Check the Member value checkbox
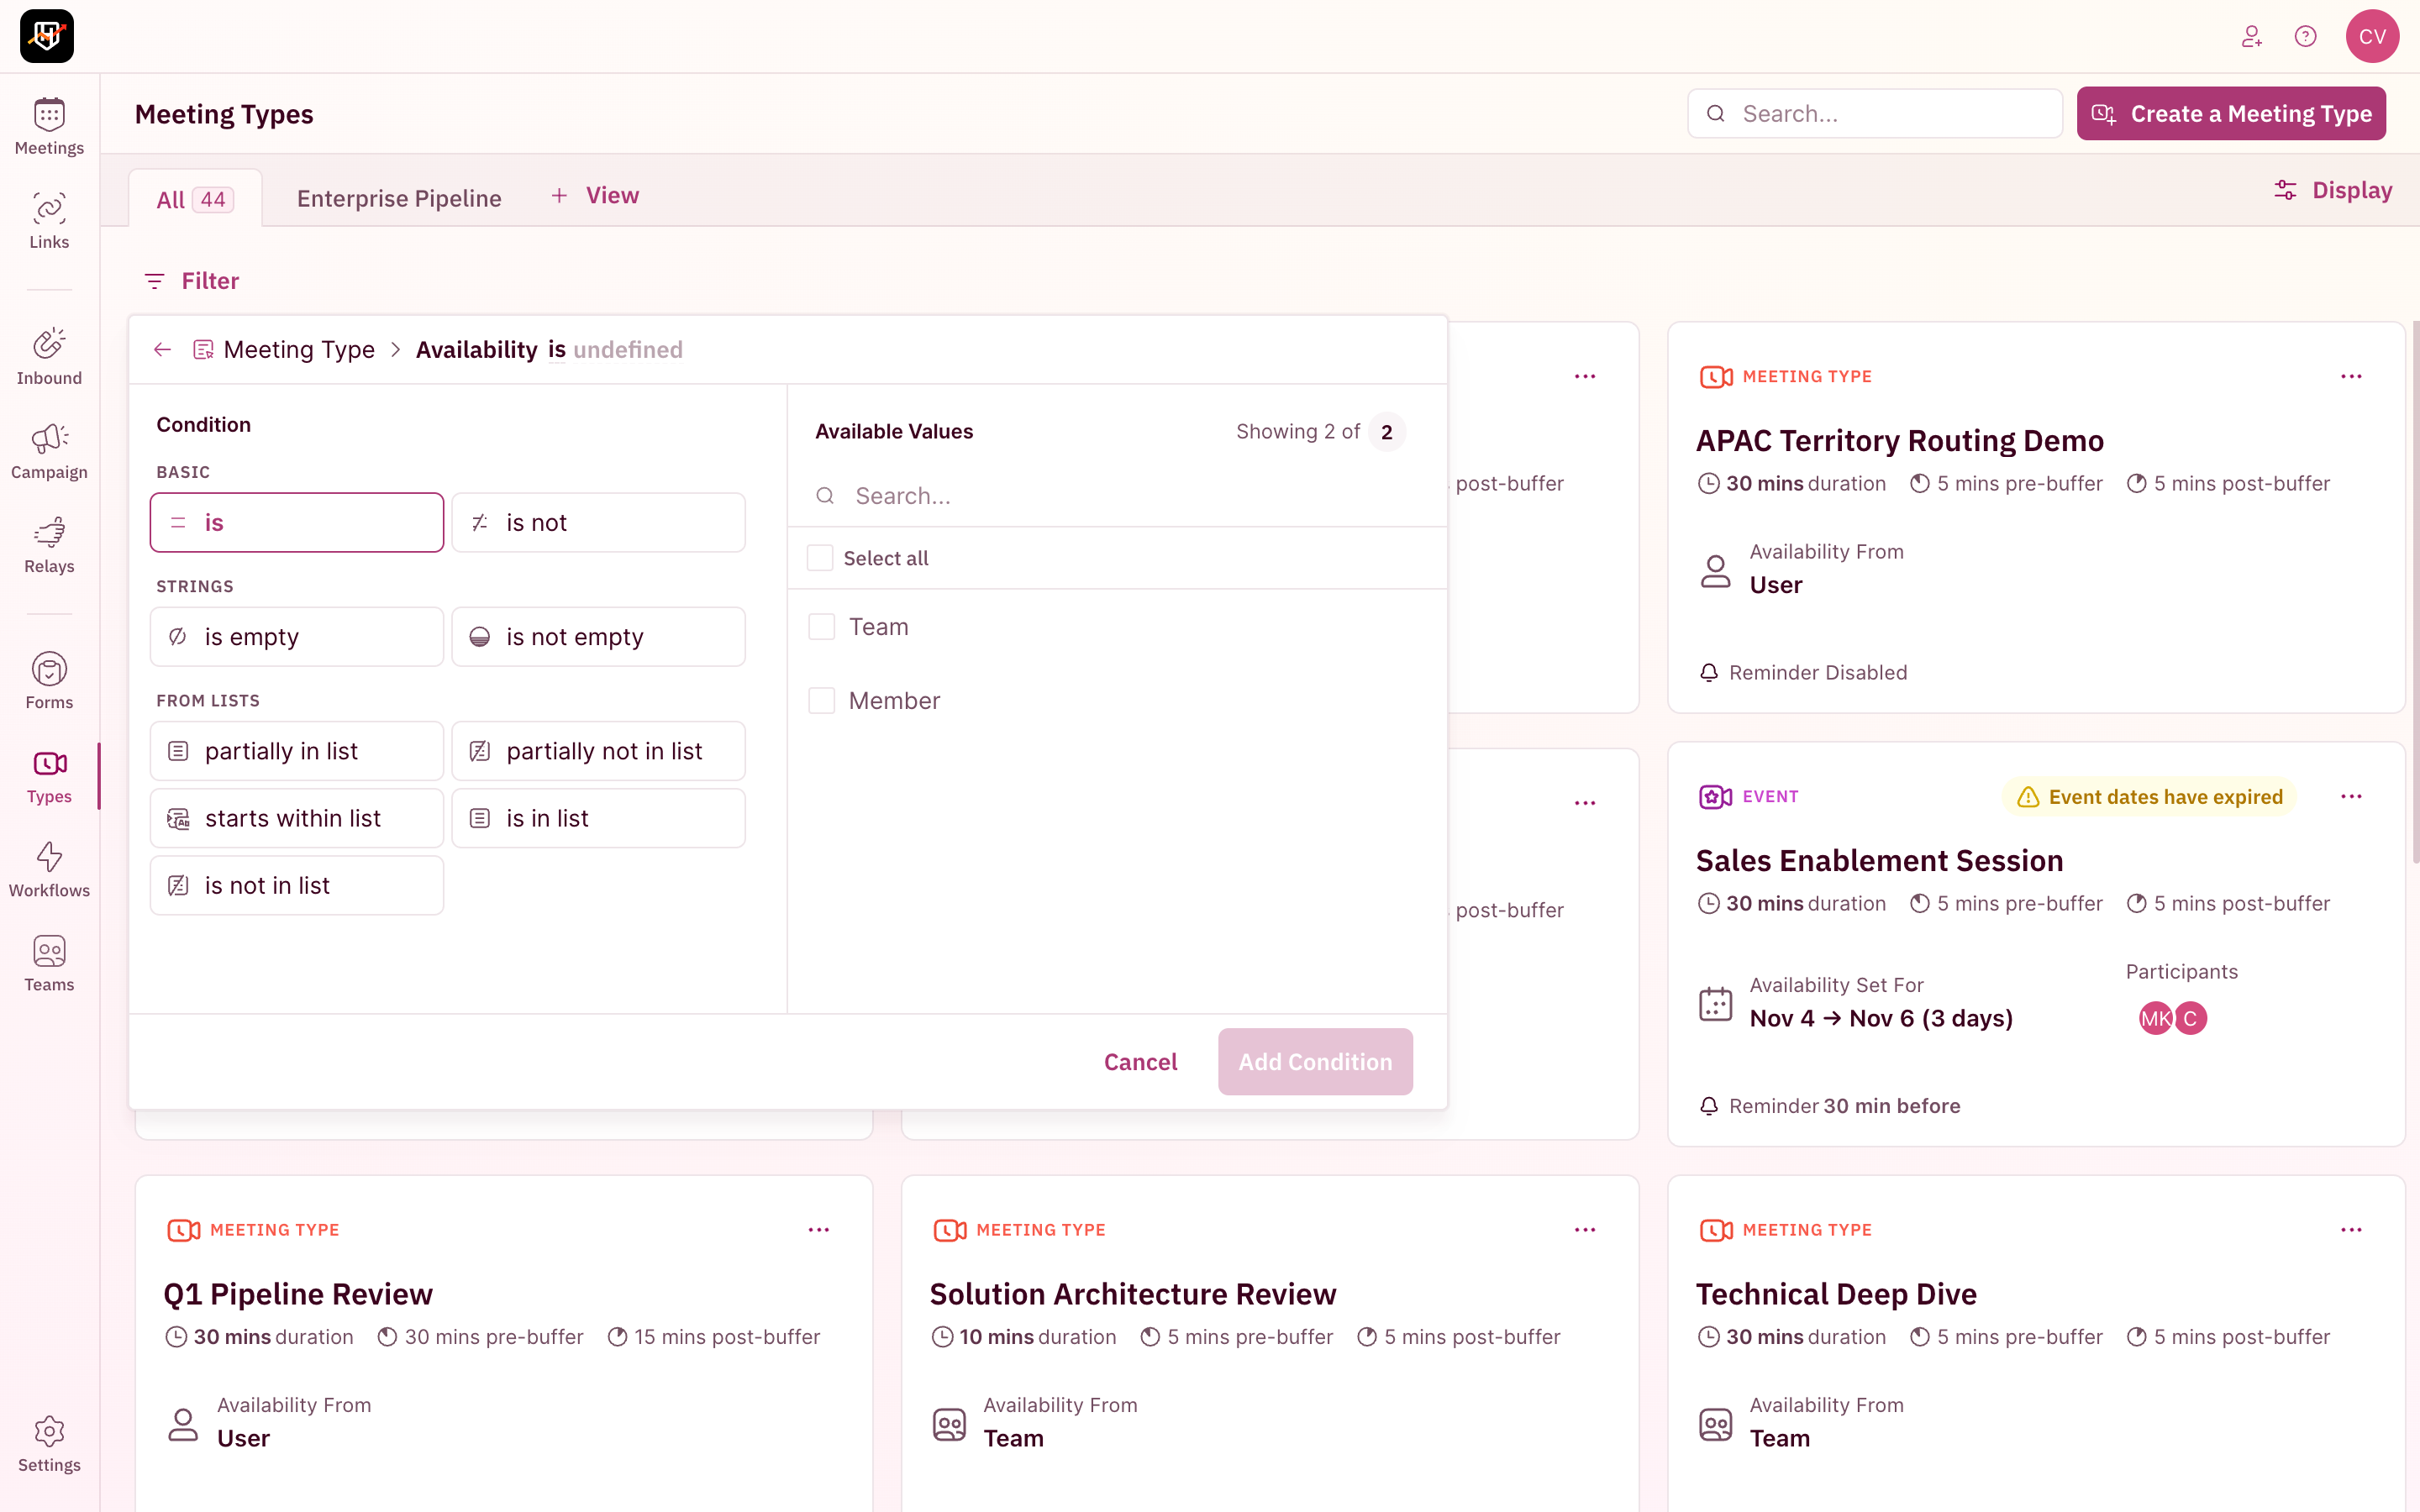2420x1512 pixels. pos(821,701)
